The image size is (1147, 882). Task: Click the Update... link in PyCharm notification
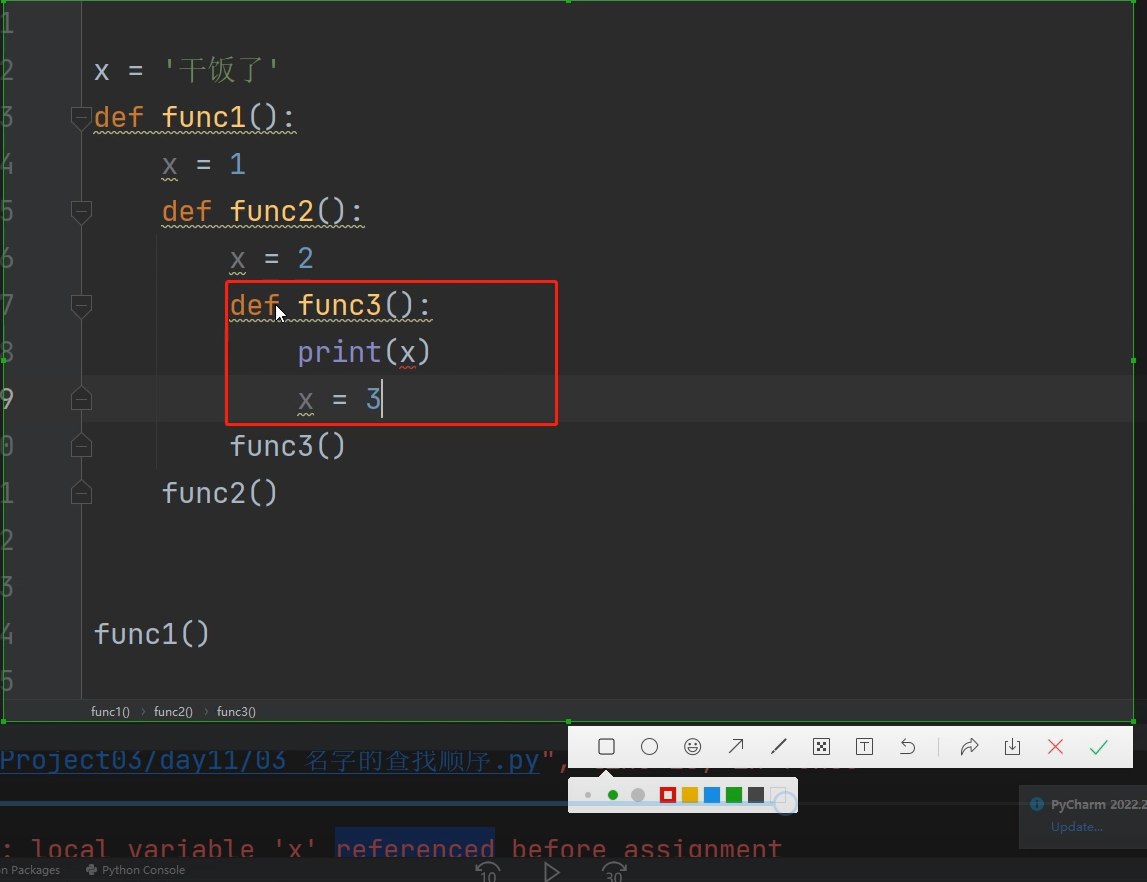(x=1076, y=826)
